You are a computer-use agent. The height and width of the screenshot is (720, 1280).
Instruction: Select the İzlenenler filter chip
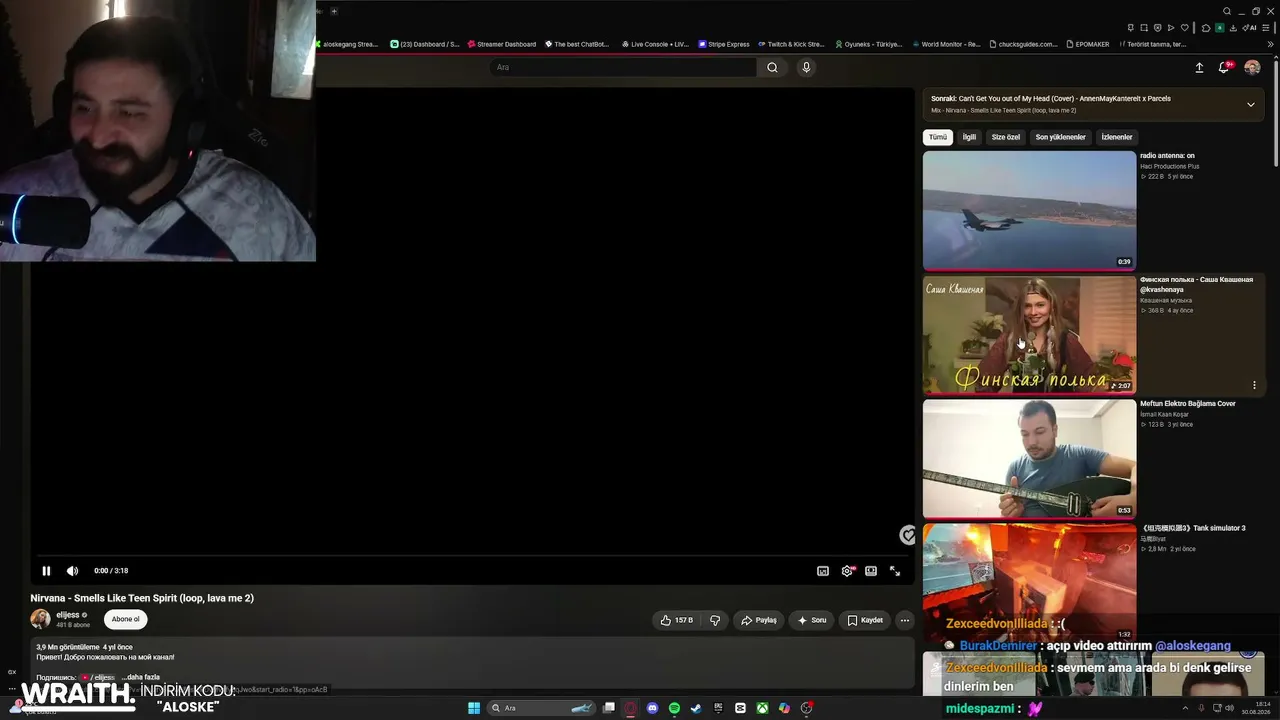click(x=1117, y=137)
